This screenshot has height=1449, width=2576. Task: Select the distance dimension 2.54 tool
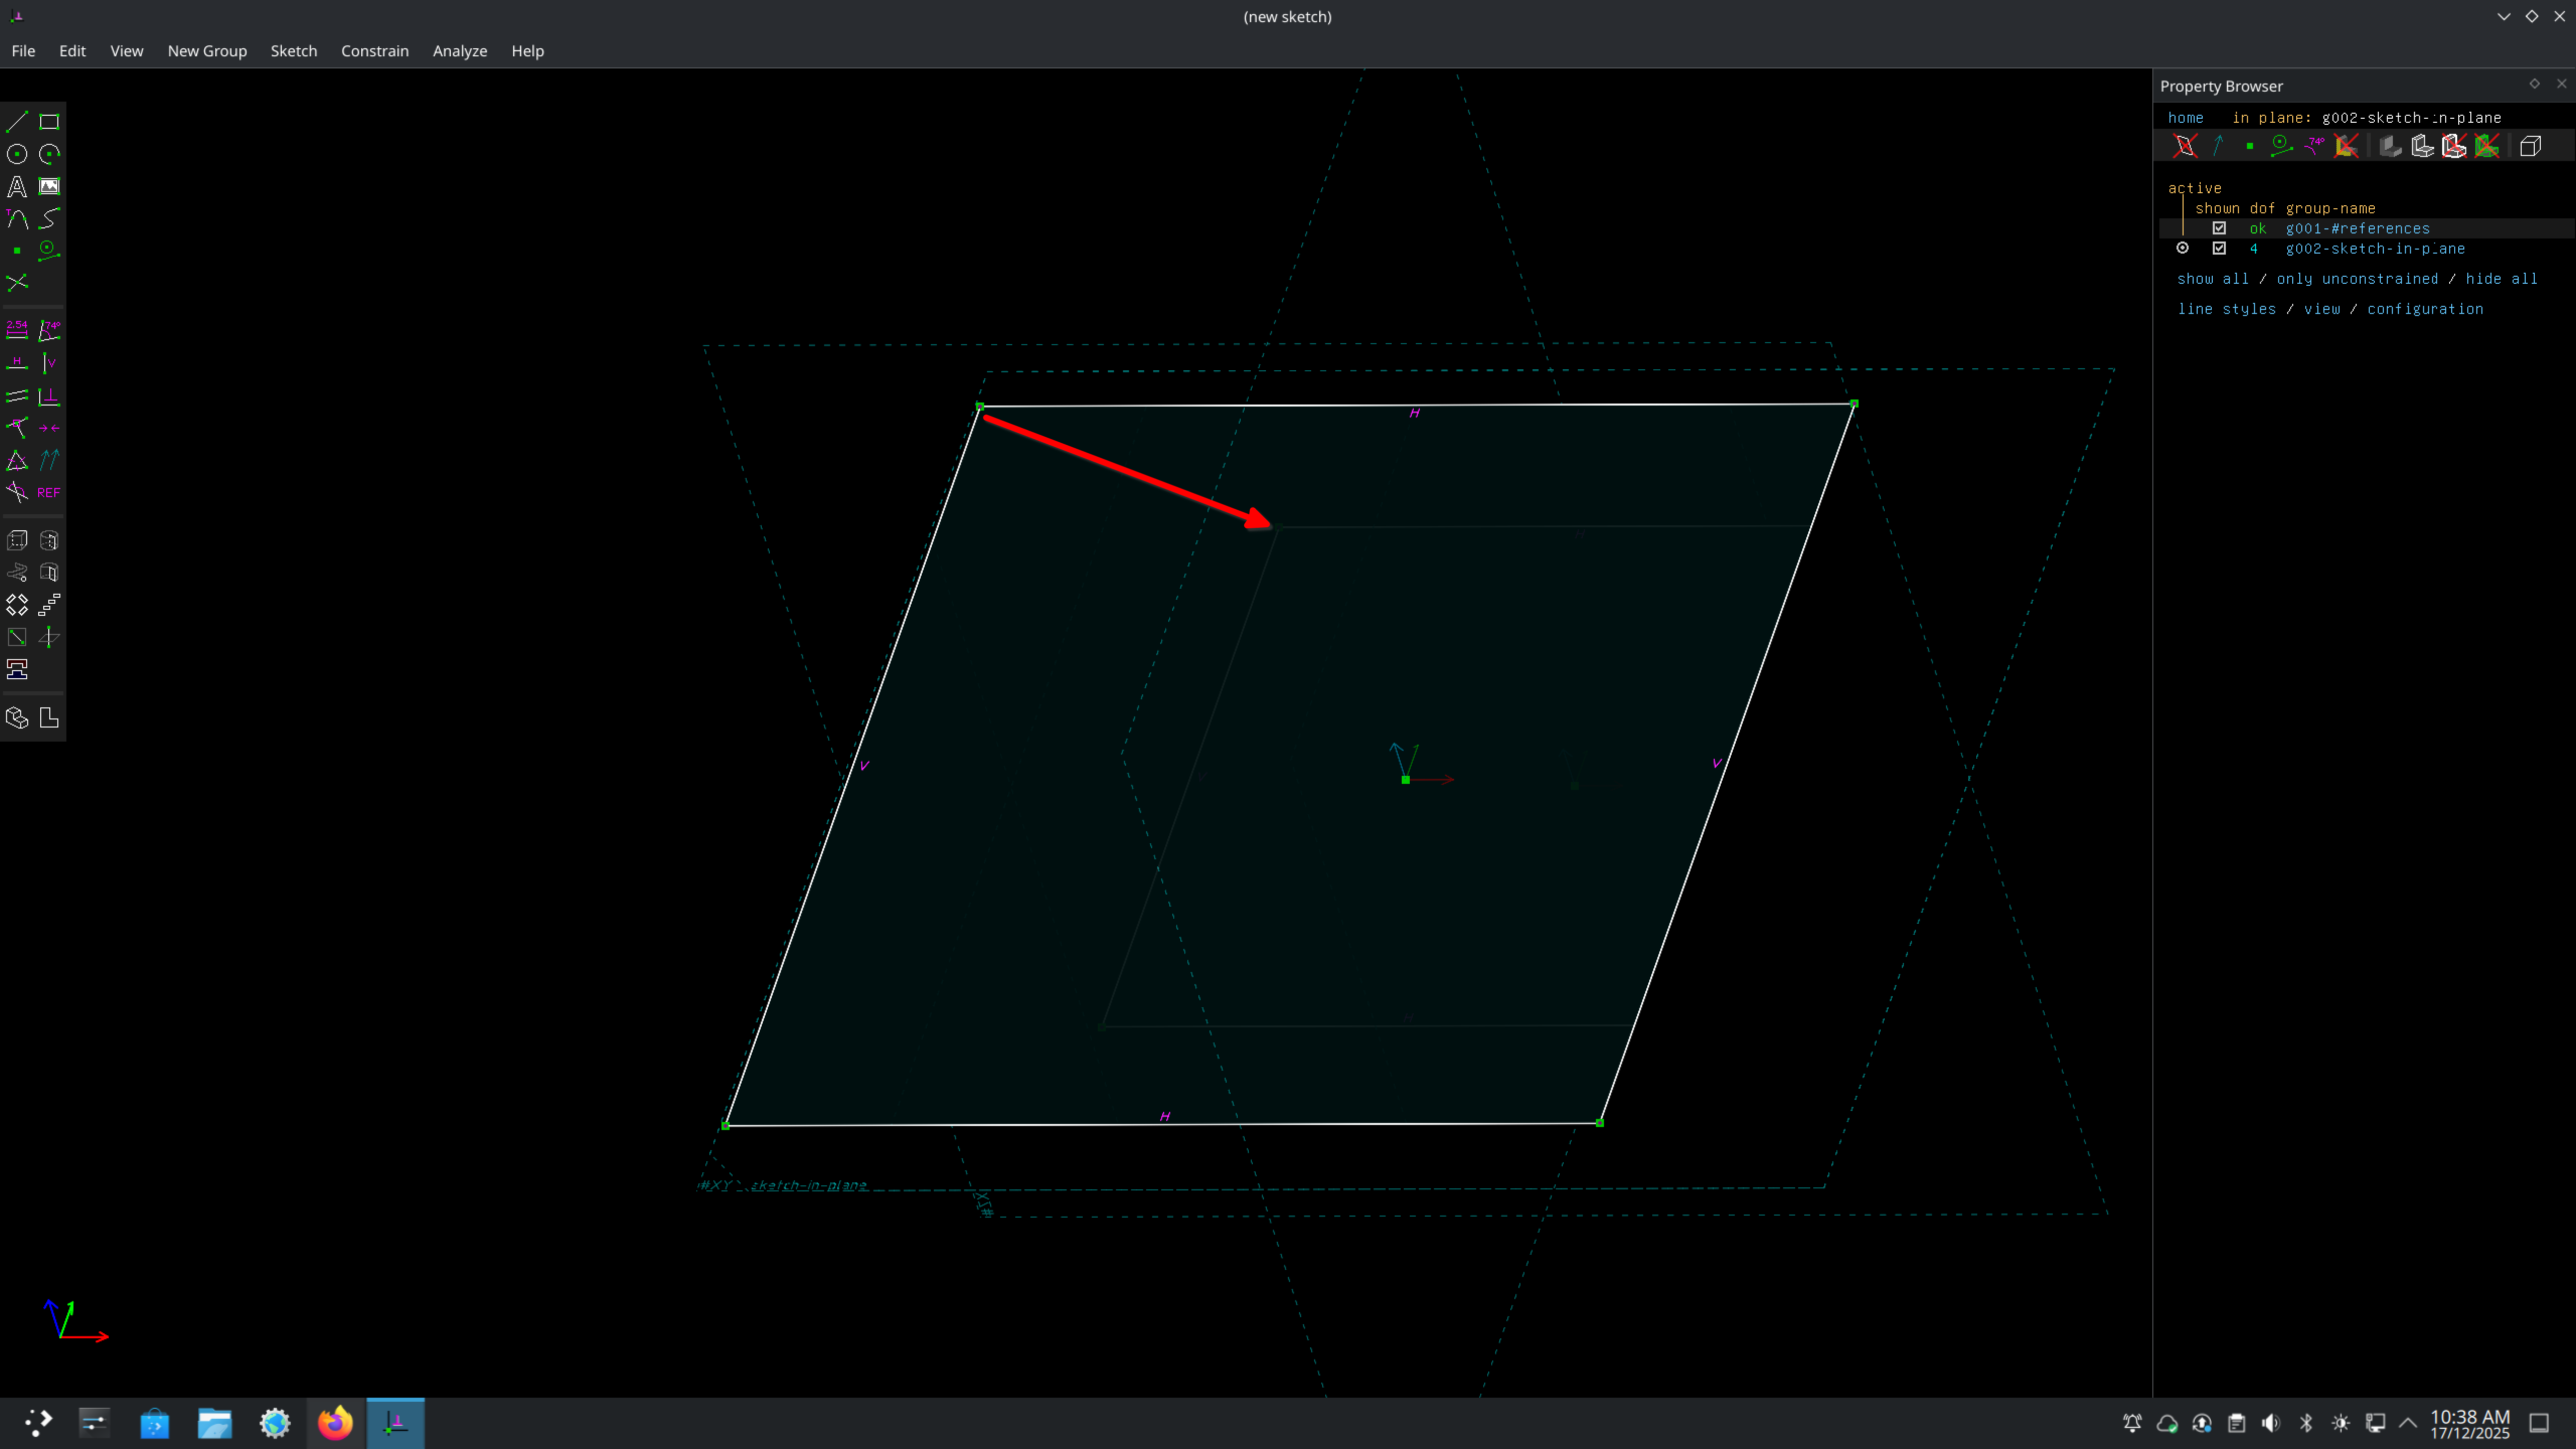17,330
